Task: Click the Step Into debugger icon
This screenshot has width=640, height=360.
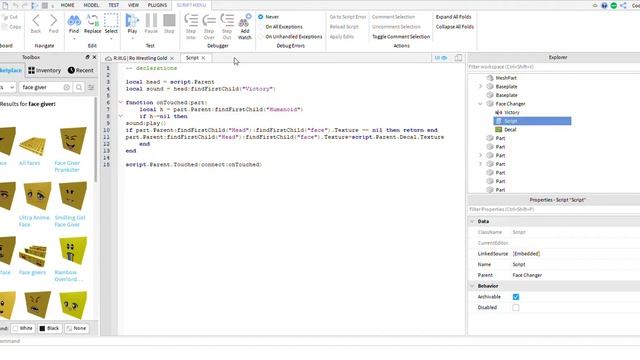Action: click(191, 20)
